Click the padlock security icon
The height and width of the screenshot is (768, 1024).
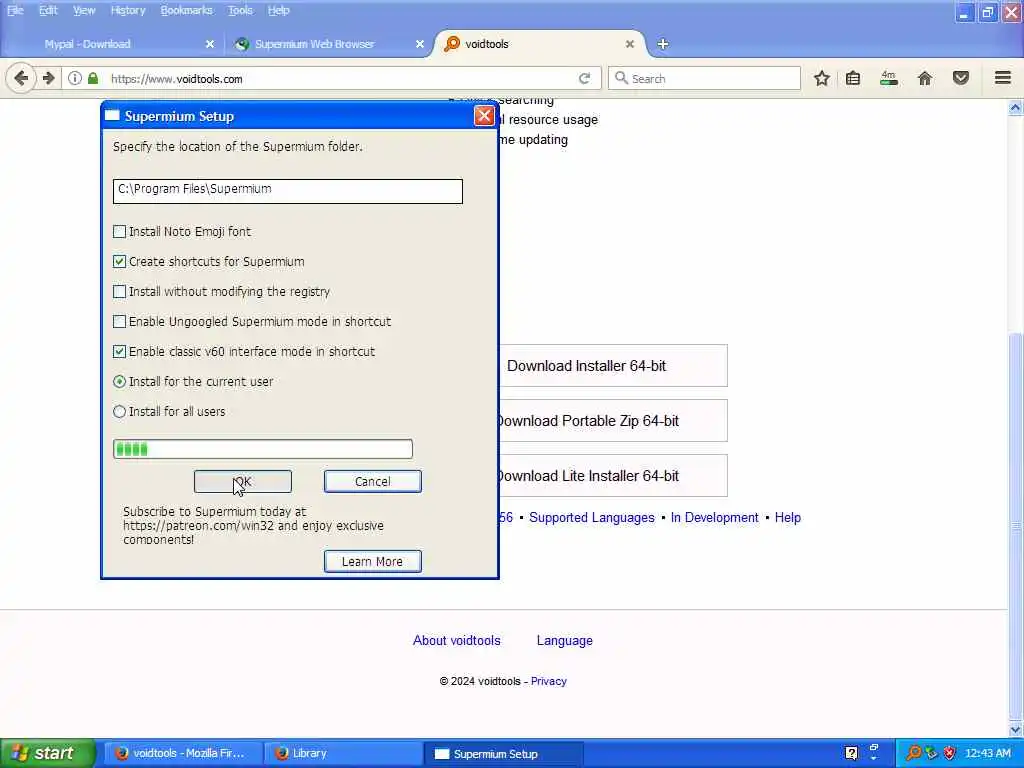click(93, 78)
